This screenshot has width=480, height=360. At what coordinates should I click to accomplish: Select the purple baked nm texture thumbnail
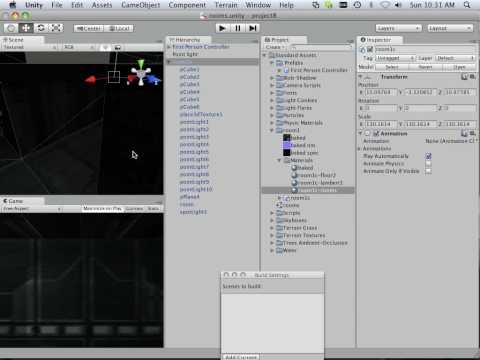point(287,145)
